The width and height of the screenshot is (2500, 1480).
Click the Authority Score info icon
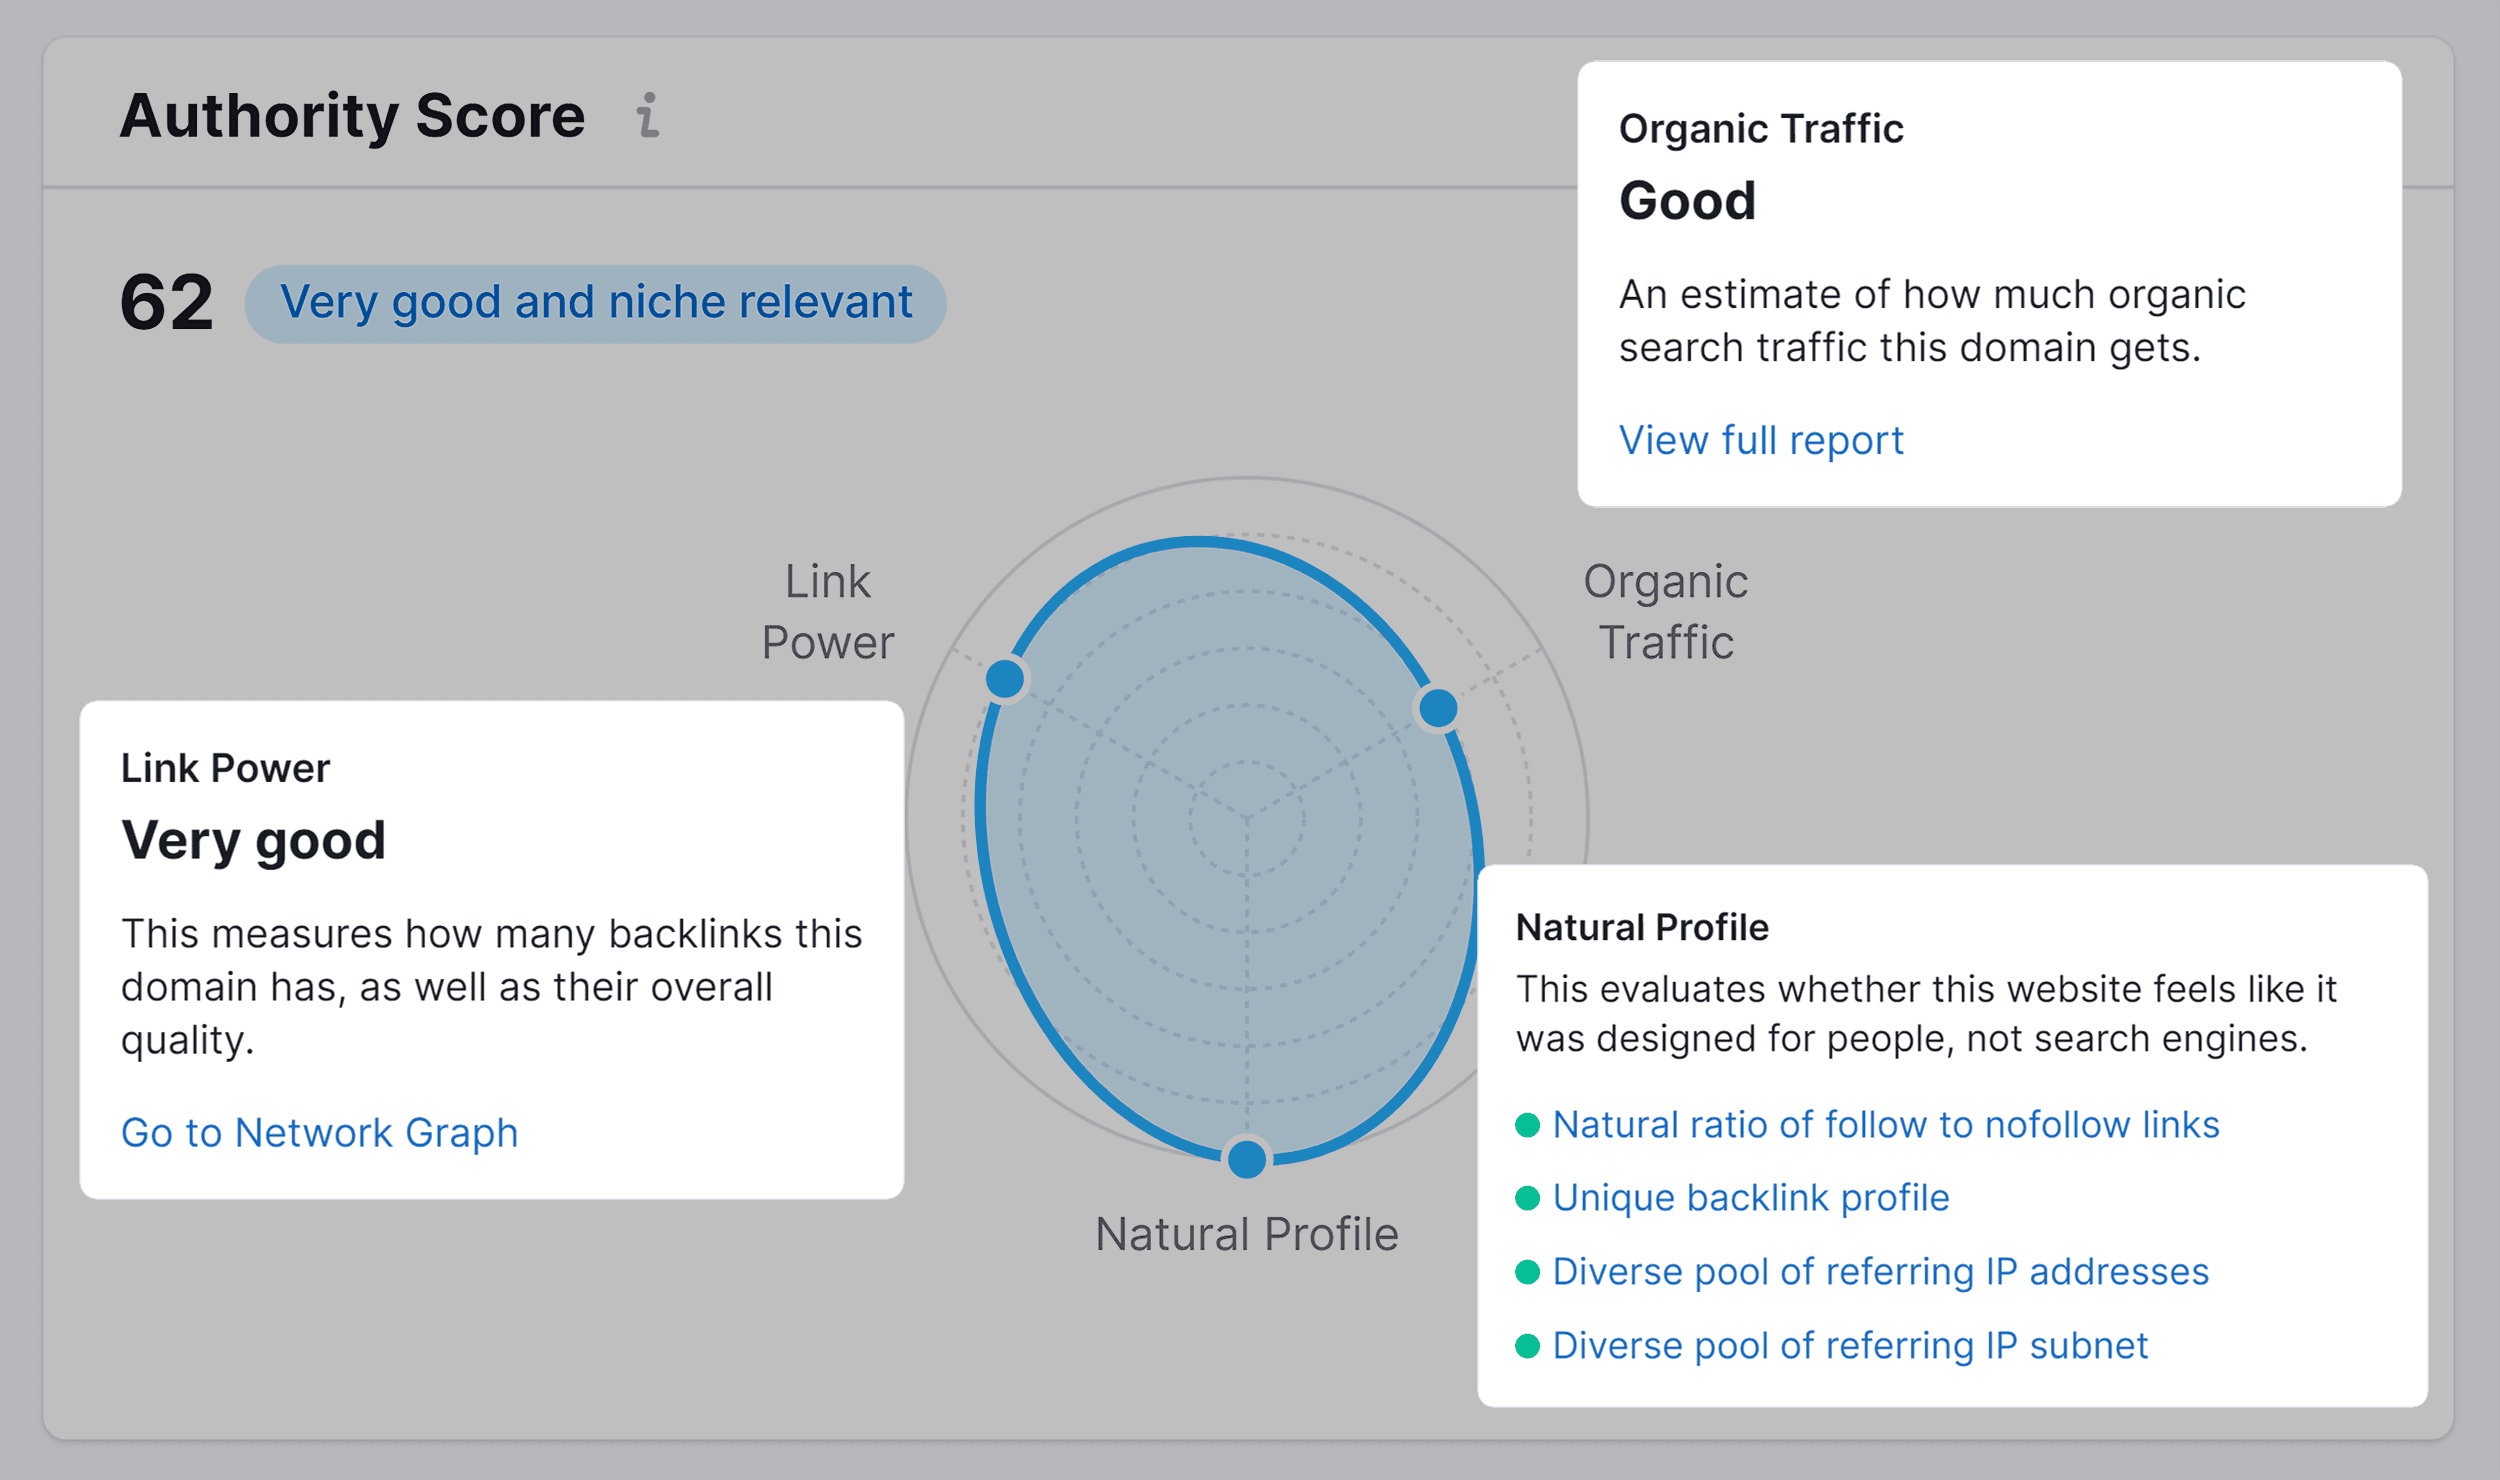click(x=648, y=116)
